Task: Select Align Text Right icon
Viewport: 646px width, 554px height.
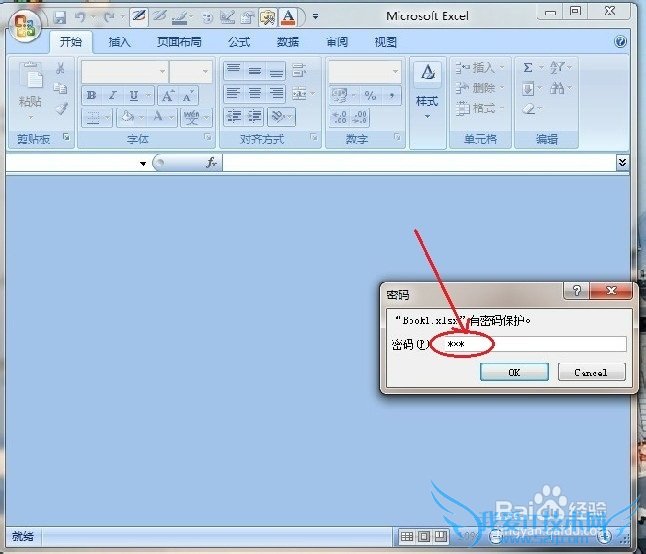Action: (276, 94)
